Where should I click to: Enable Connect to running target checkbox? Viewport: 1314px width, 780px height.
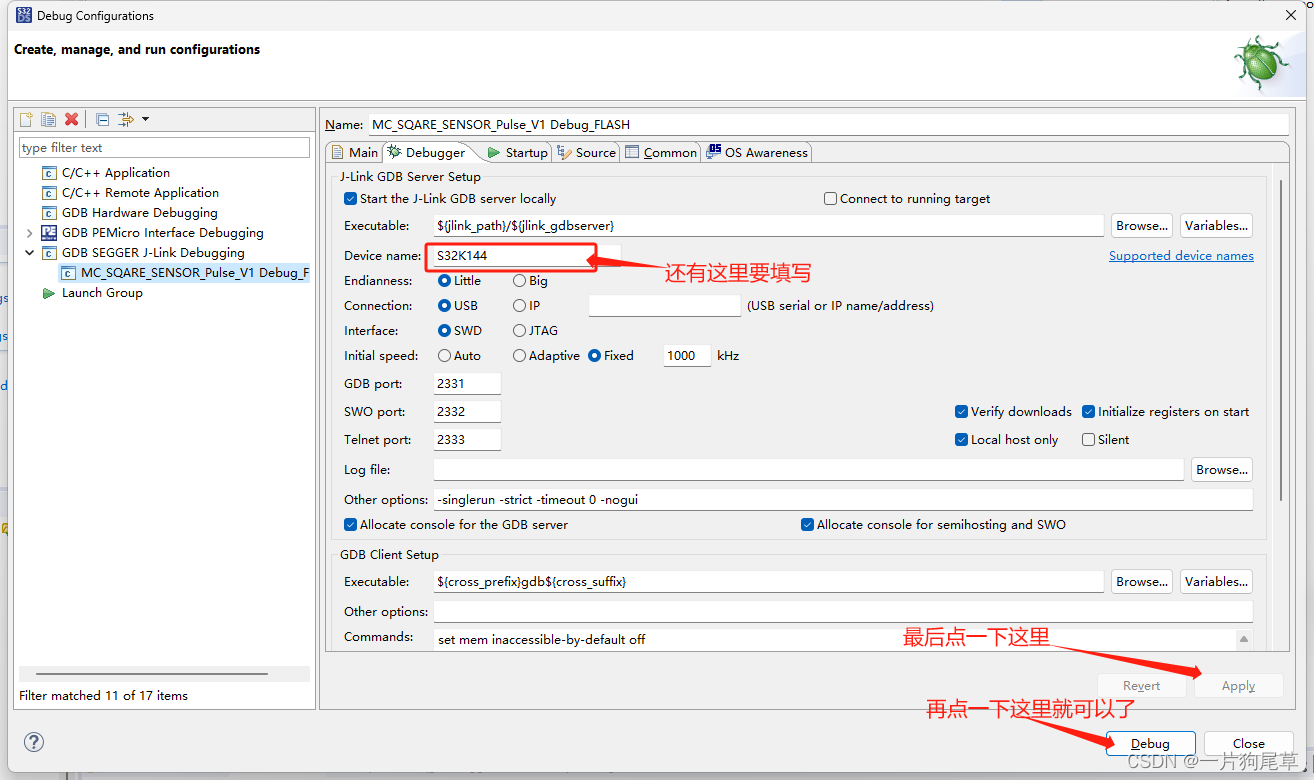[830, 199]
